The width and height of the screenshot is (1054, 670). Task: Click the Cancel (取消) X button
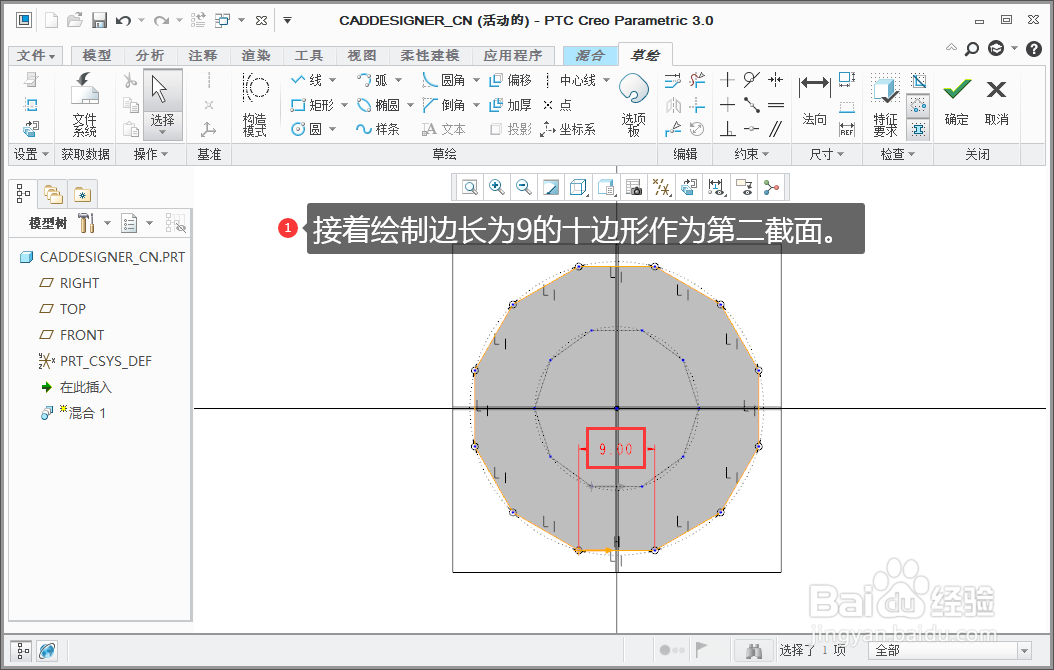click(996, 101)
